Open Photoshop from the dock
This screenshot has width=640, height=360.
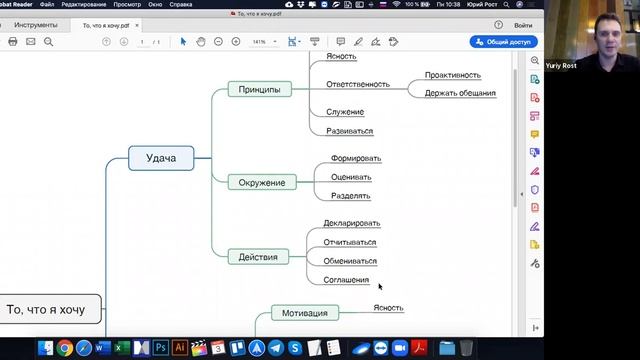tap(160, 348)
